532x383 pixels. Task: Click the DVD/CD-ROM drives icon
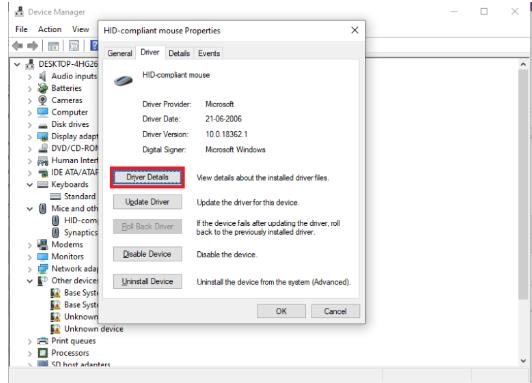click(x=43, y=148)
